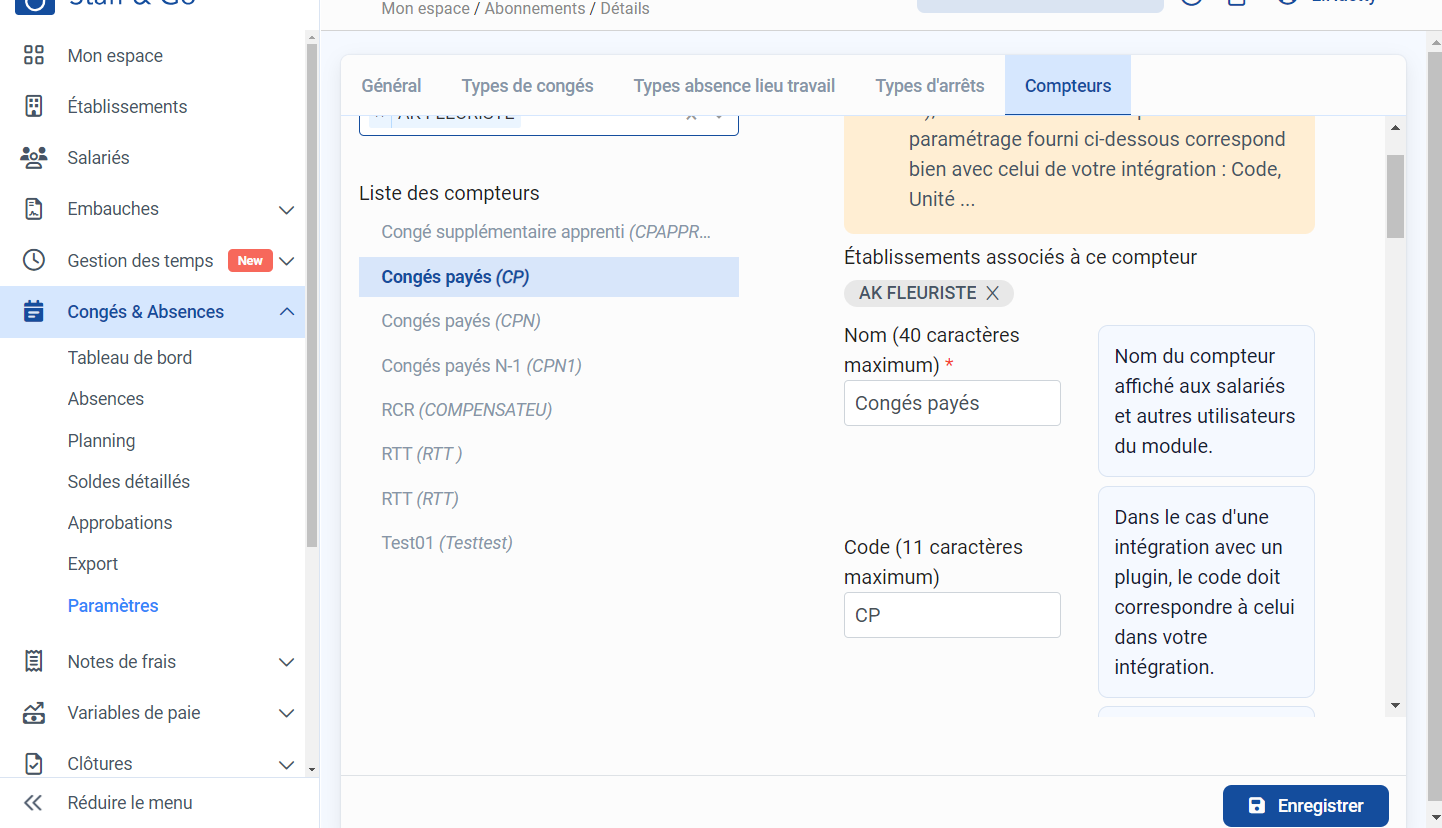Open Approbations in sidebar
Viewport: 1442px width, 828px height.
pyautogui.click(x=120, y=523)
